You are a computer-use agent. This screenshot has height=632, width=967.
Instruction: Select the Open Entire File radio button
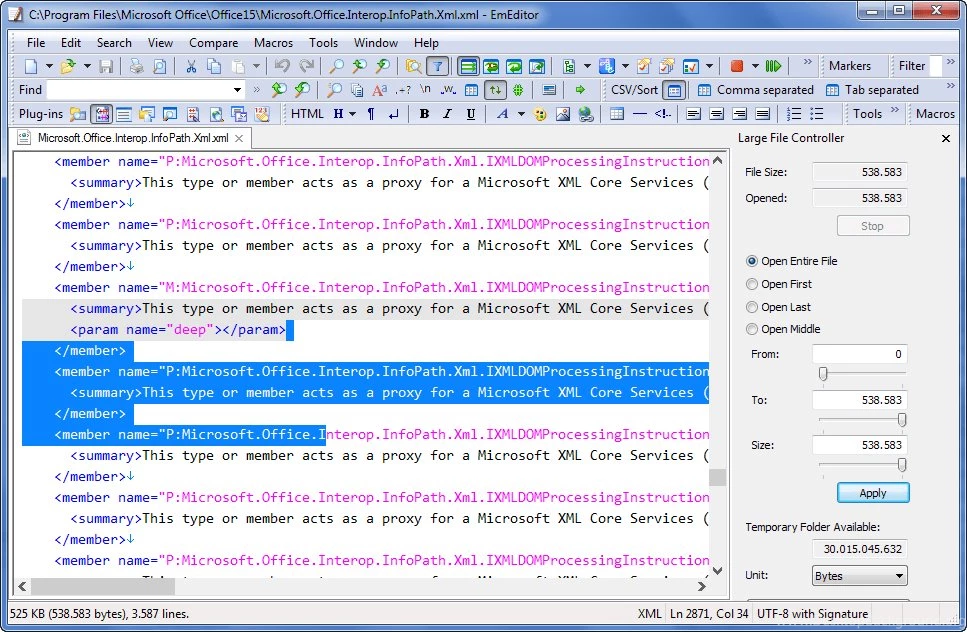[x=751, y=261]
